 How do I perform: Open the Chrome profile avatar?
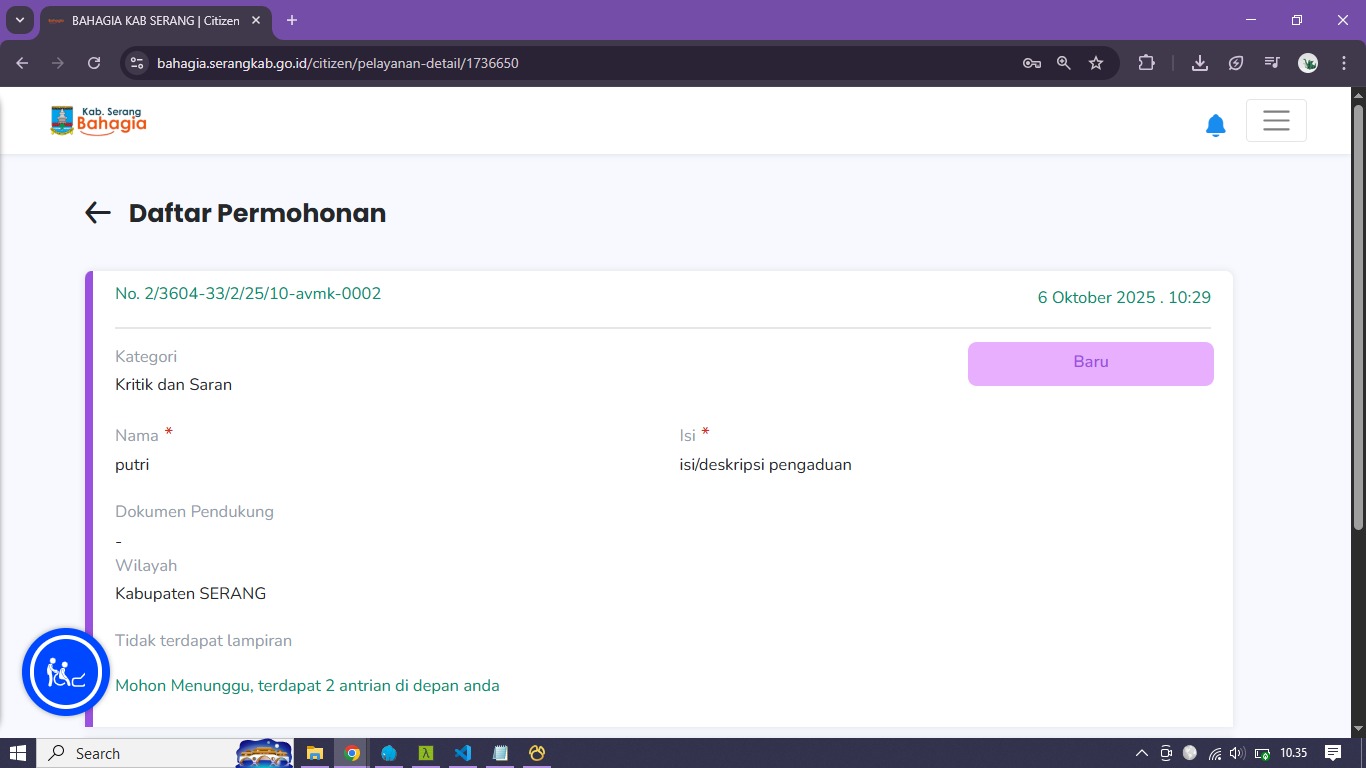click(1308, 63)
